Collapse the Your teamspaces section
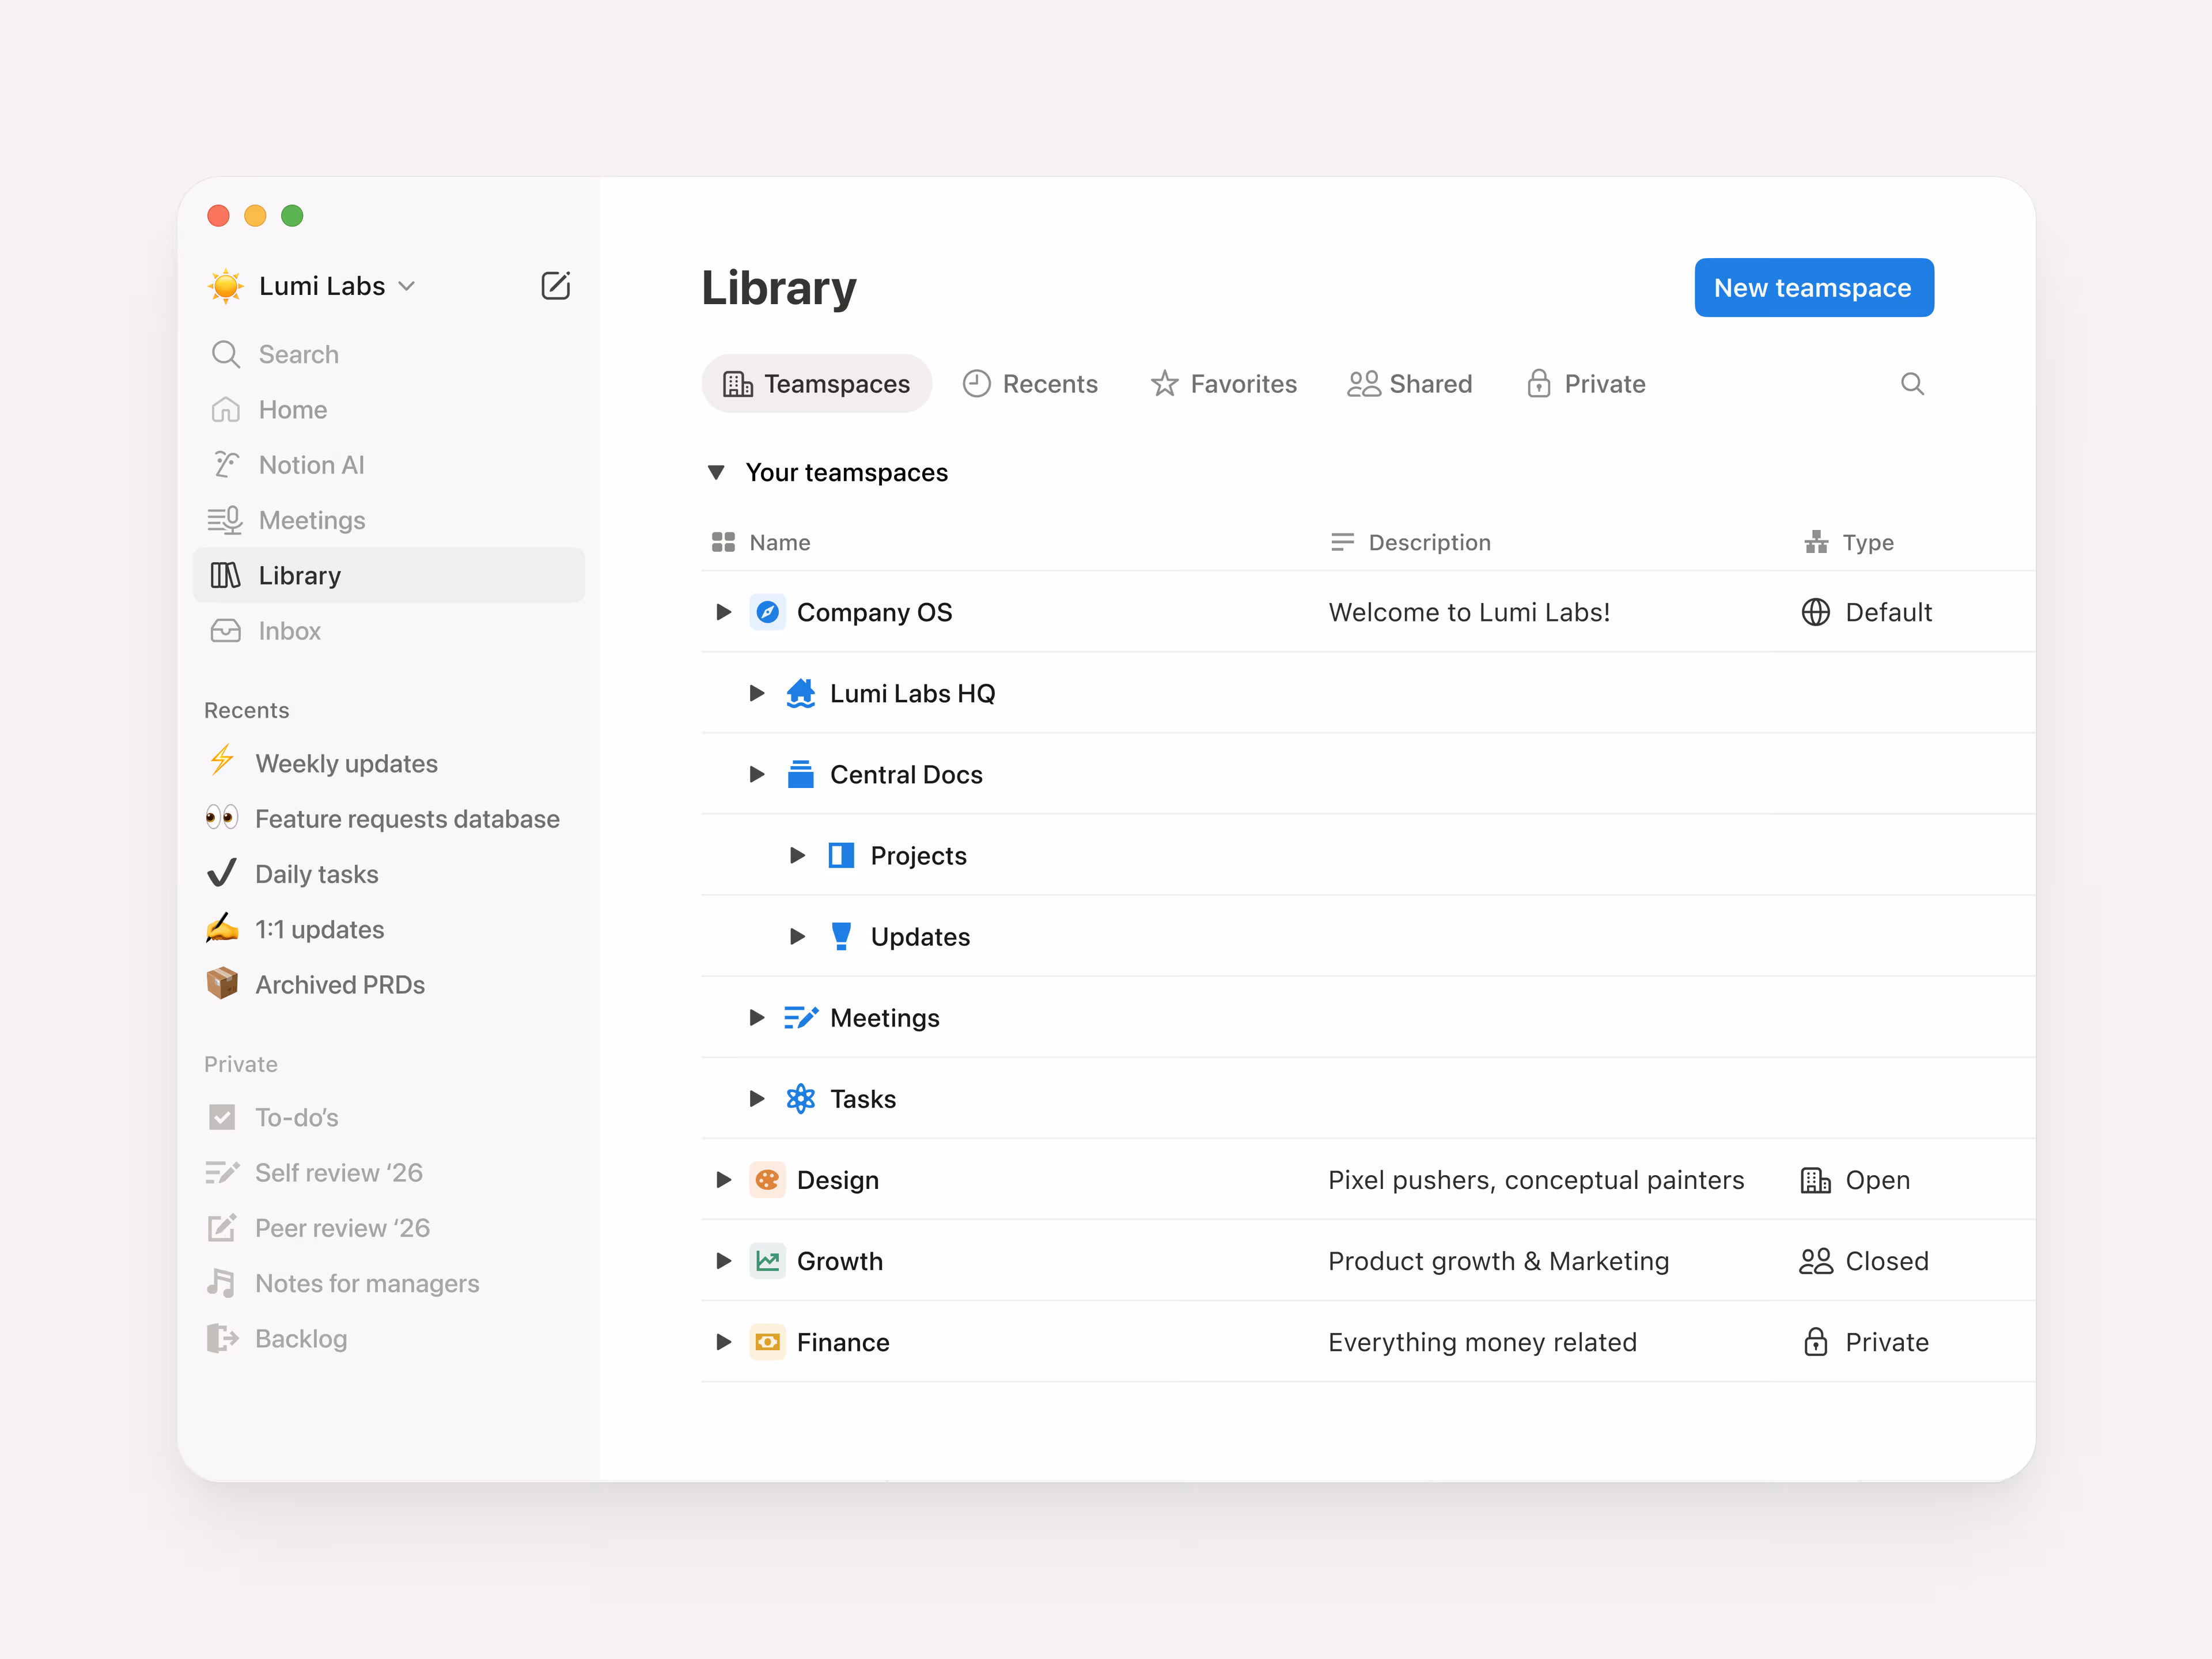This screenshot has width=2212, height=1659. pyautogui.click(x=717, y=472)
